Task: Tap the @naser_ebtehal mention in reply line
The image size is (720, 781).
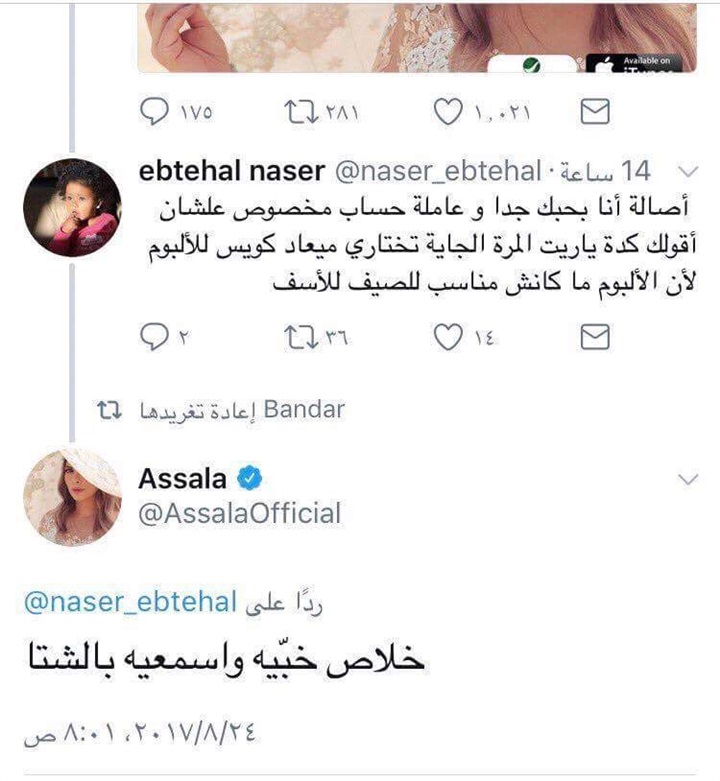Action: (x=130, y=602)
